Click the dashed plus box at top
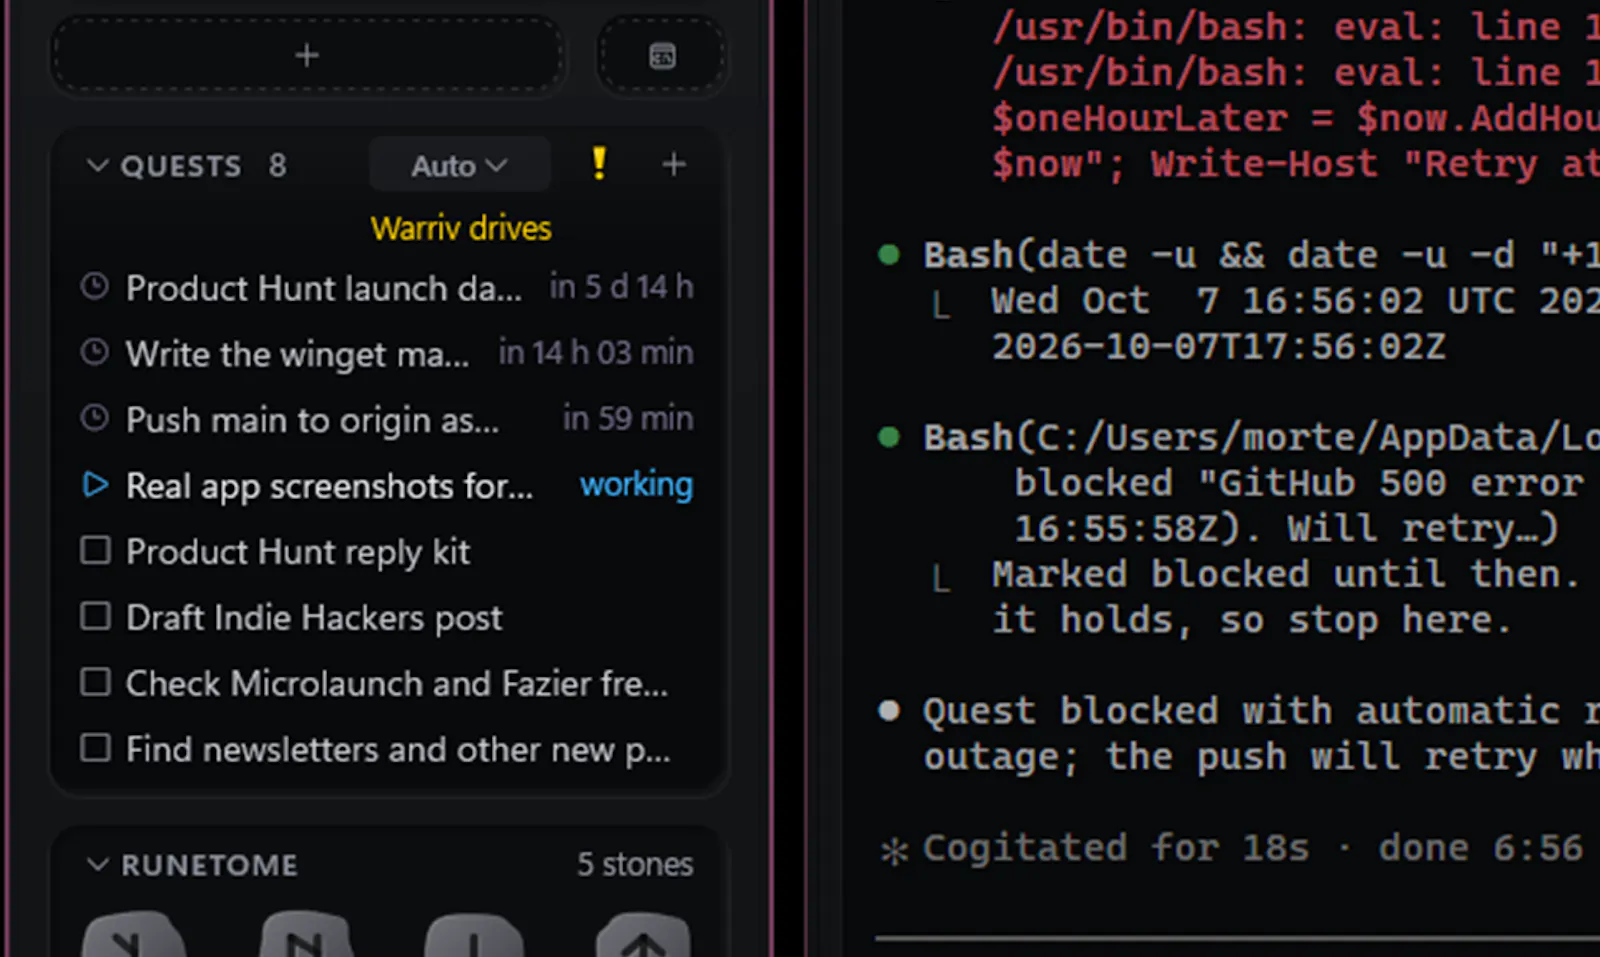This screenshot has width=1600, height=957. pos(307,55)
